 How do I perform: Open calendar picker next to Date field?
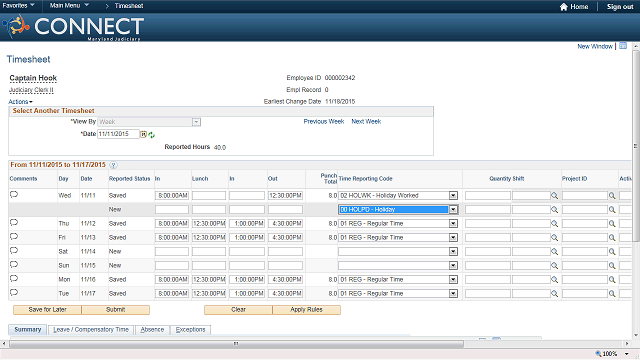click(144, 134)
